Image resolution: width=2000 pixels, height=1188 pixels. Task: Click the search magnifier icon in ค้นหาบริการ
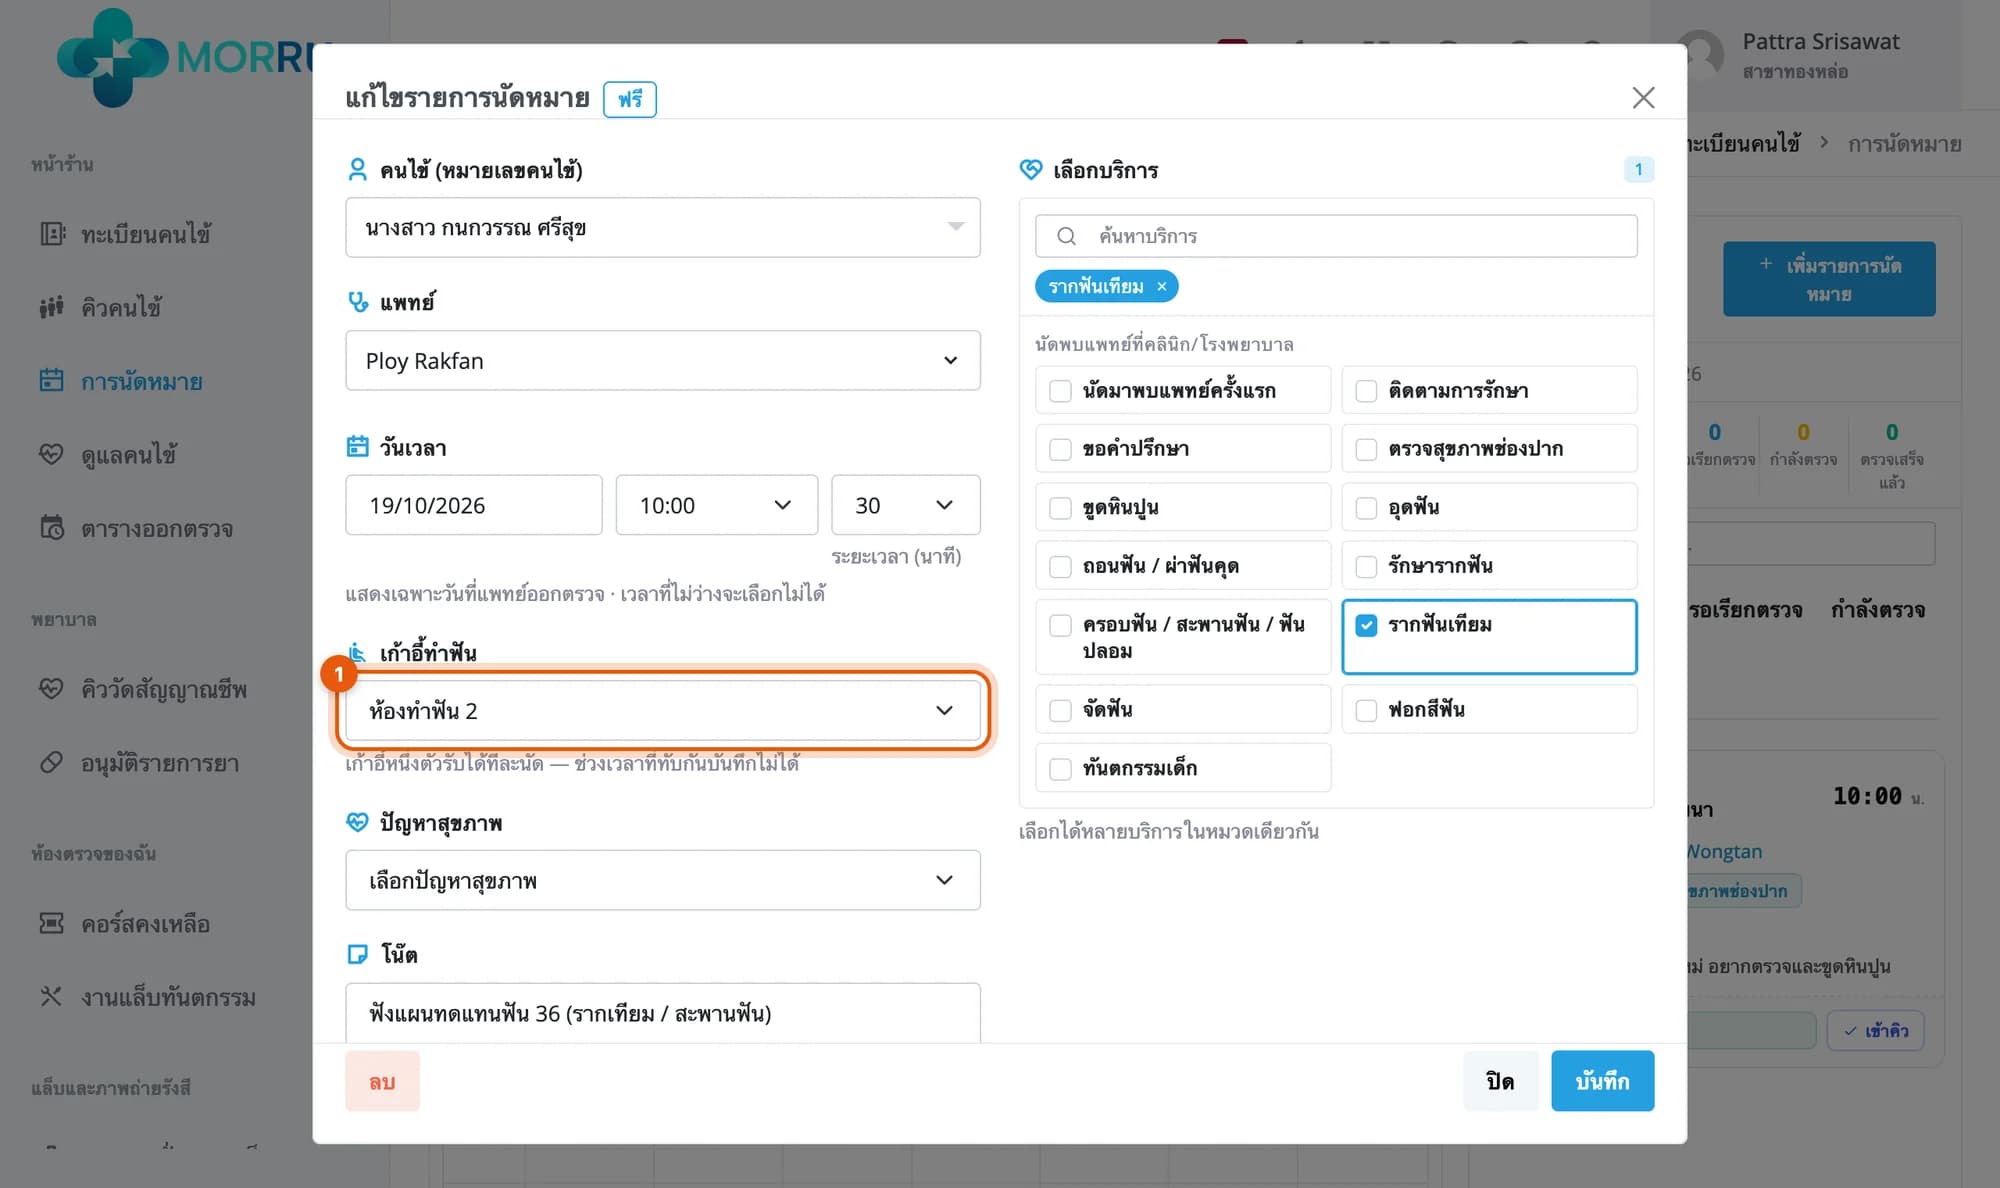click(1066, 236)
